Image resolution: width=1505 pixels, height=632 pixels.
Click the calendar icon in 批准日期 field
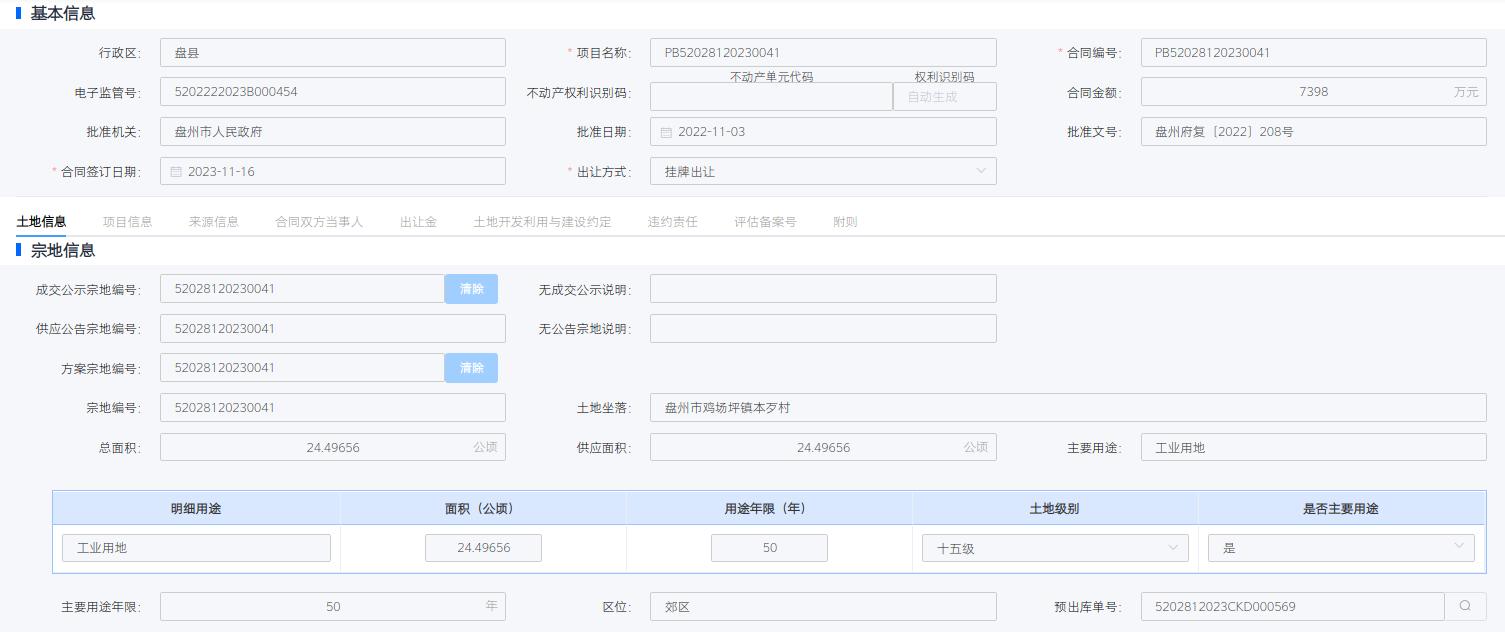(666, 132)
